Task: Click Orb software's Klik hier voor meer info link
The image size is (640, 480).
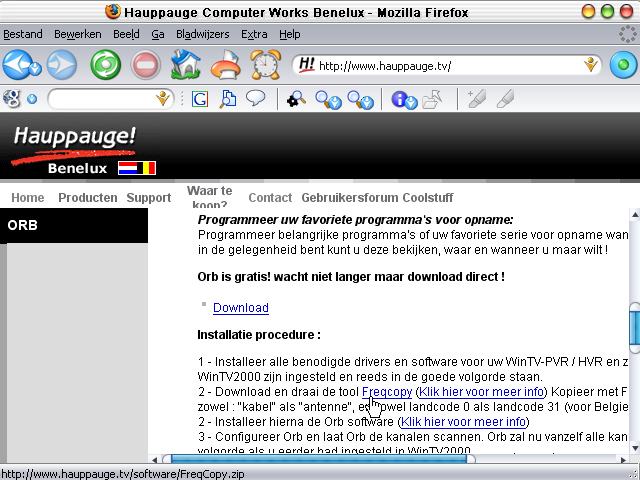Action: click(463, 422)
